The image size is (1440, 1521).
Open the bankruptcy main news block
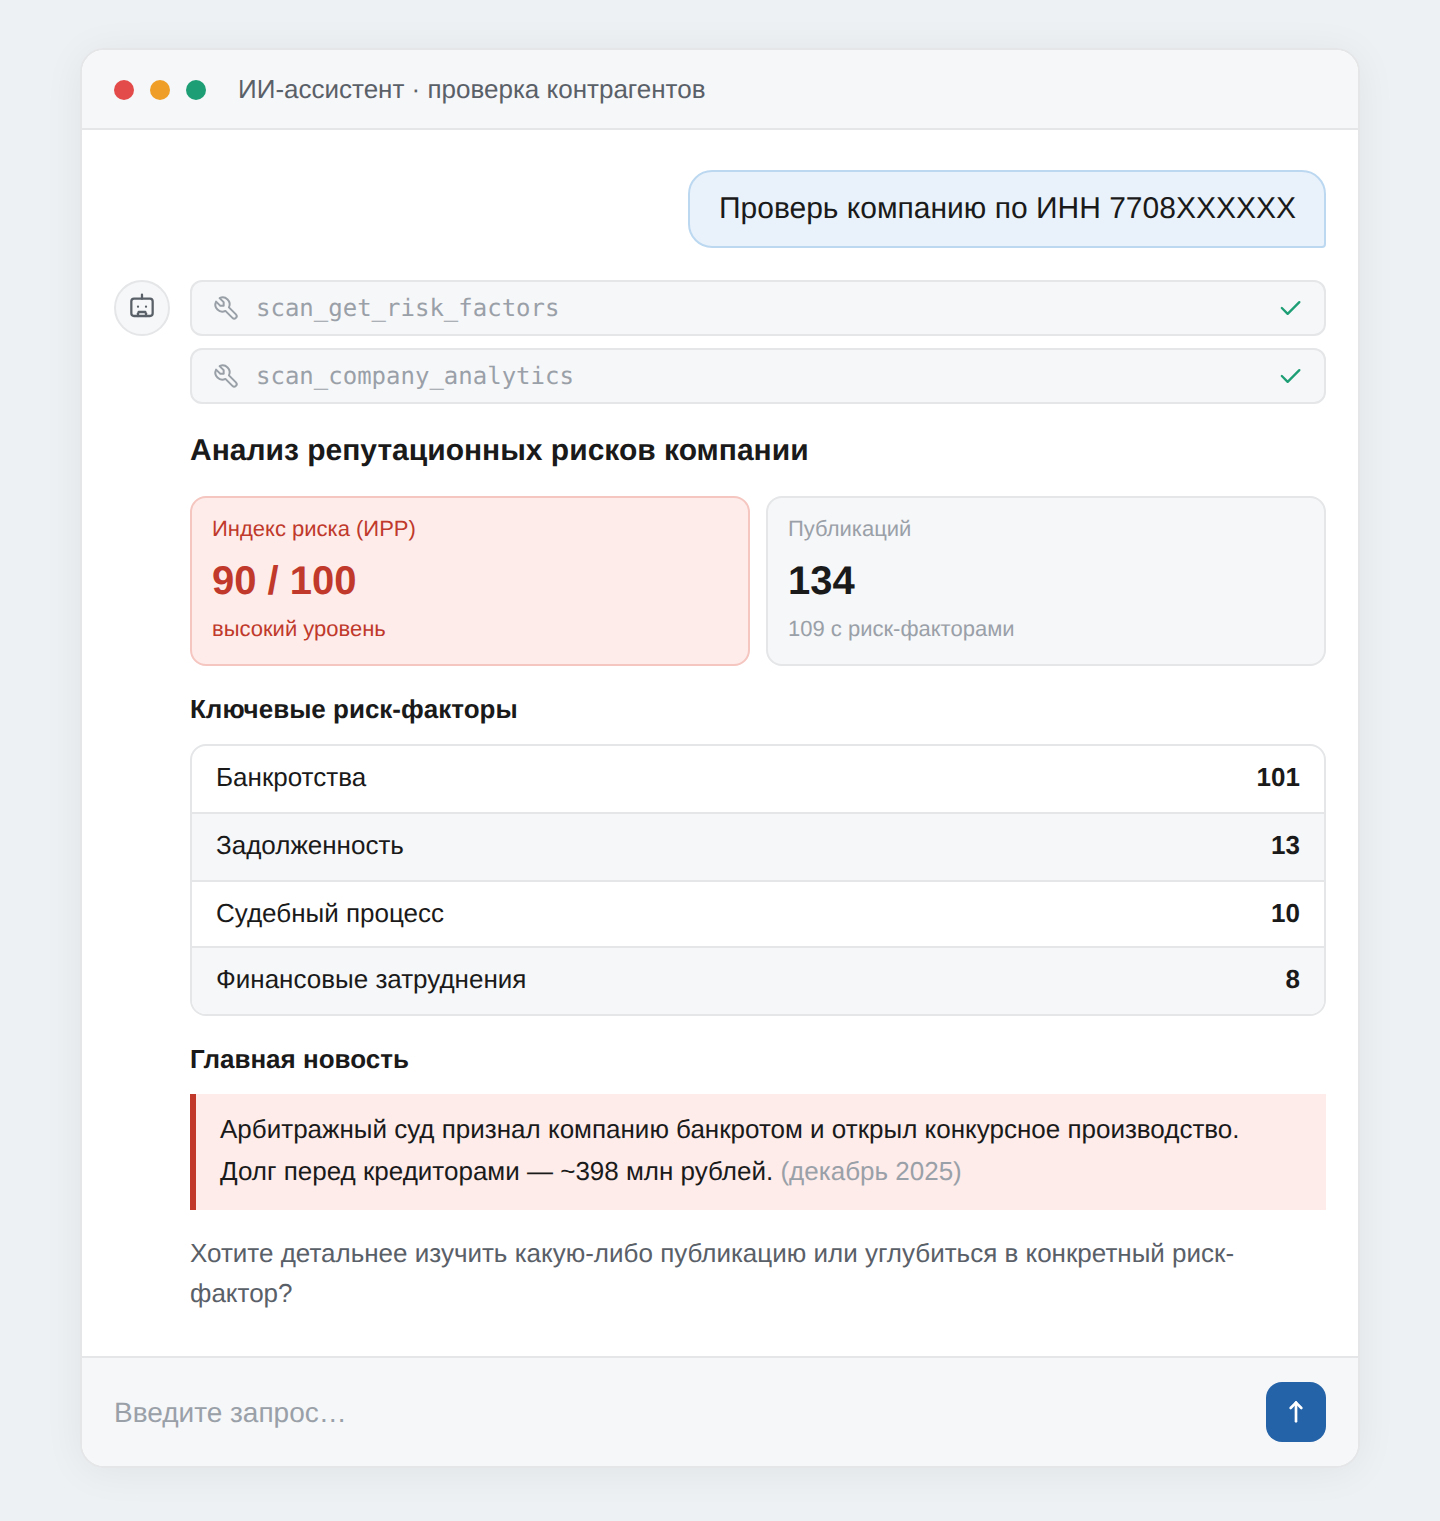pos(758,1152)
